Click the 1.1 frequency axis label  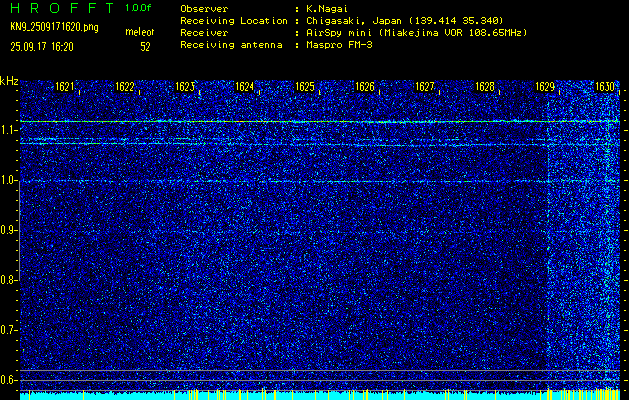coord(7,130)
